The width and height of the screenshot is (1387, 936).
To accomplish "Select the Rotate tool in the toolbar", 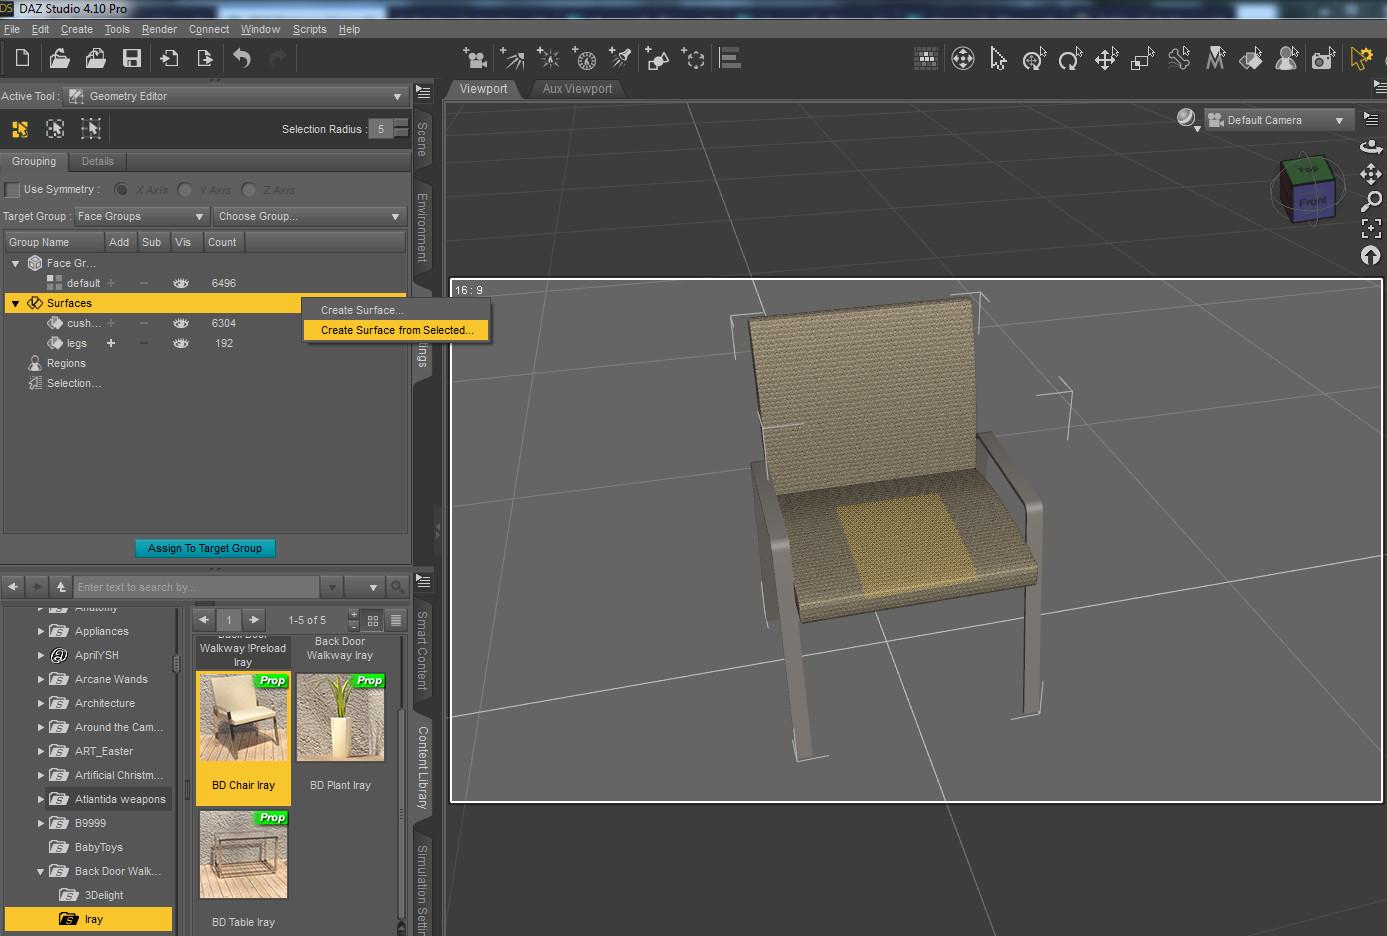I will (x=1070, y=59).
